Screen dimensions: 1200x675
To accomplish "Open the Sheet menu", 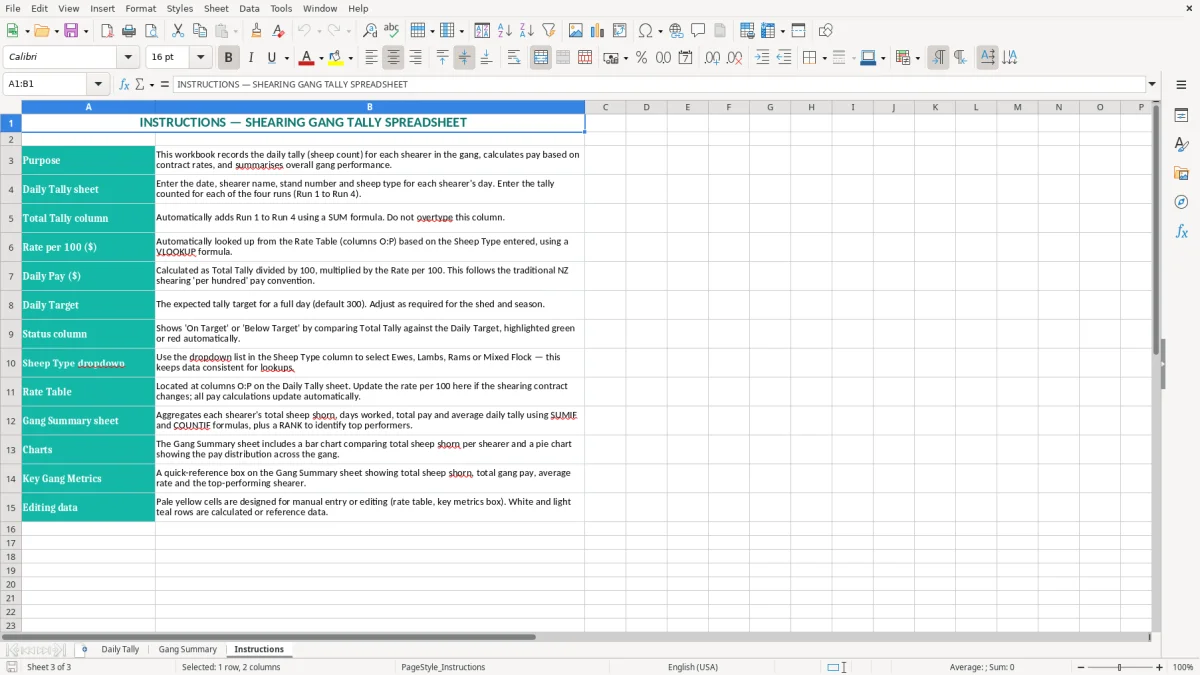I will (x=216, y=8).
